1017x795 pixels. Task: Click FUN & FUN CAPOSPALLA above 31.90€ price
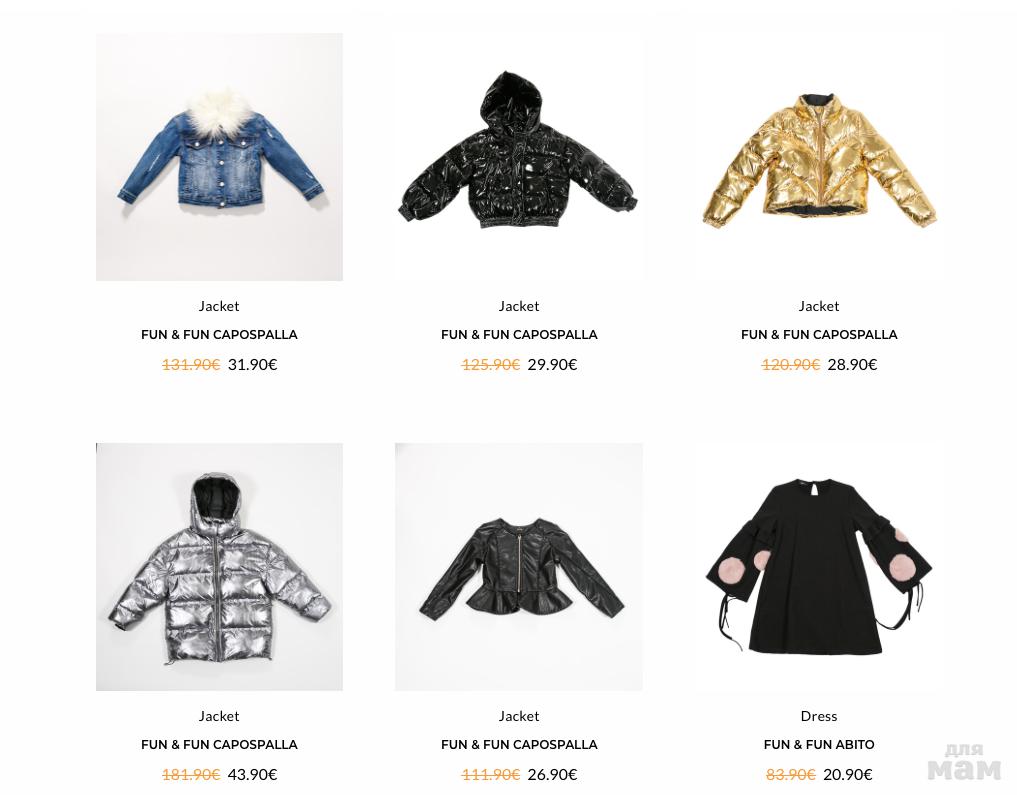point(219,335)
